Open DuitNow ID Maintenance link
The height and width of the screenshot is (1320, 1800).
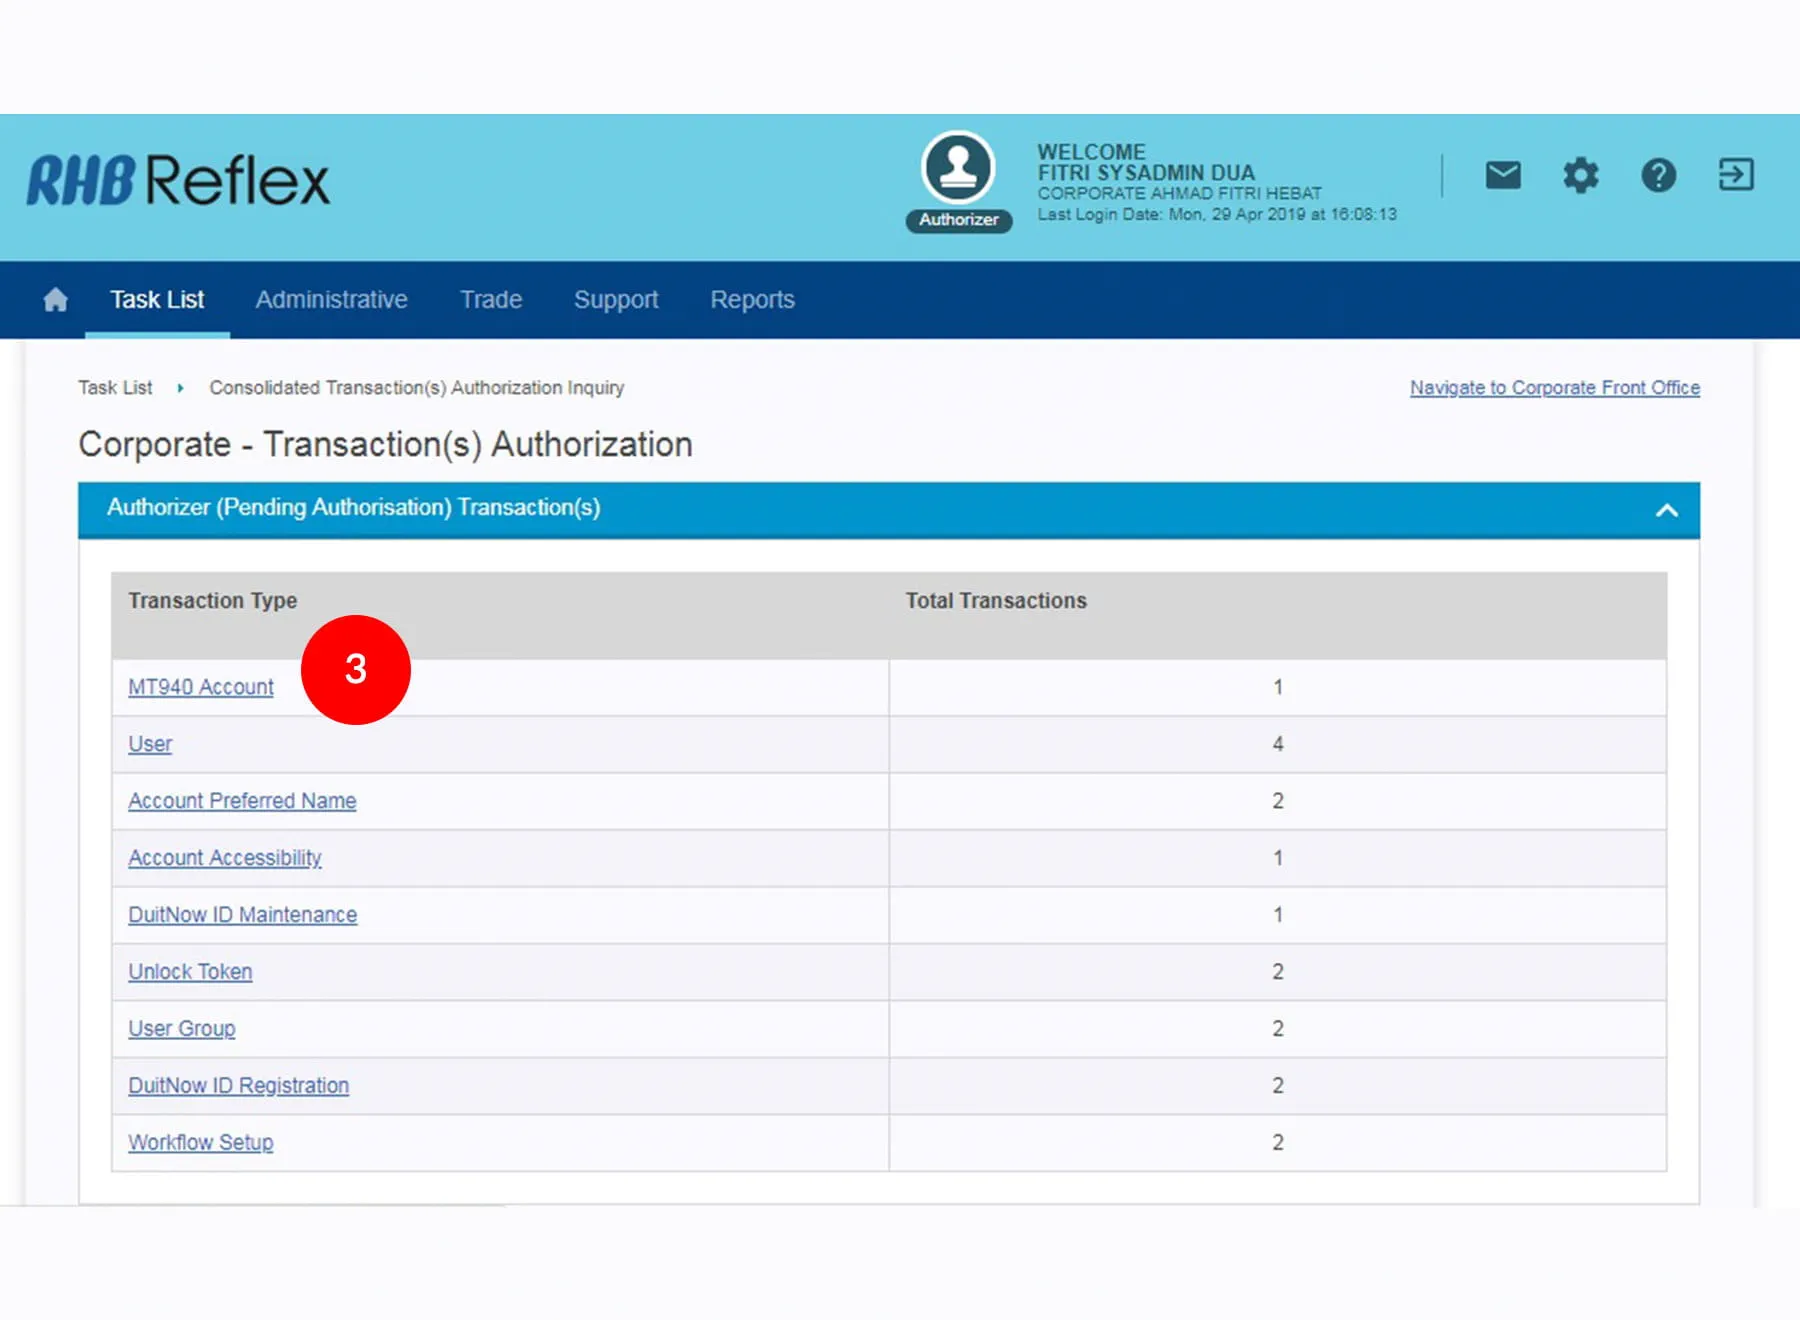coord(242,915)
